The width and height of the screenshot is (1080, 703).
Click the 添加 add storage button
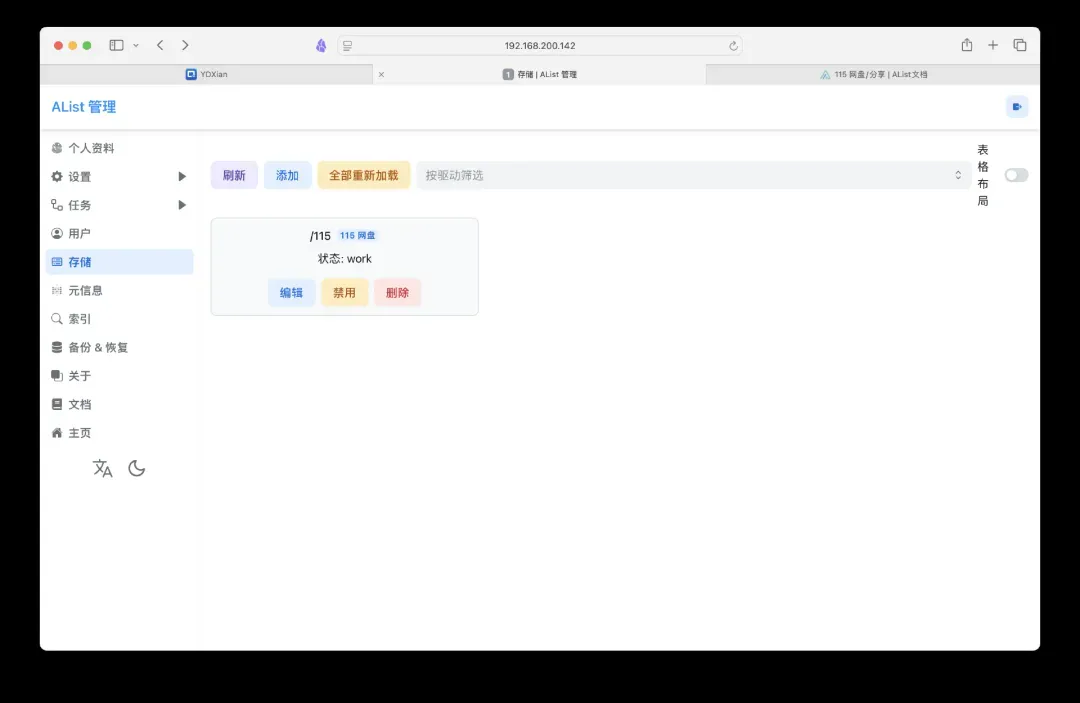[x=287, y=175]
